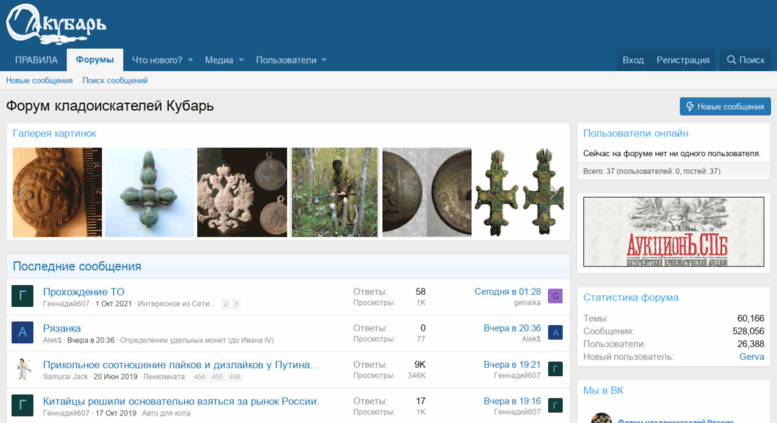Open the Ленкомната forum link

pos(164,377)
